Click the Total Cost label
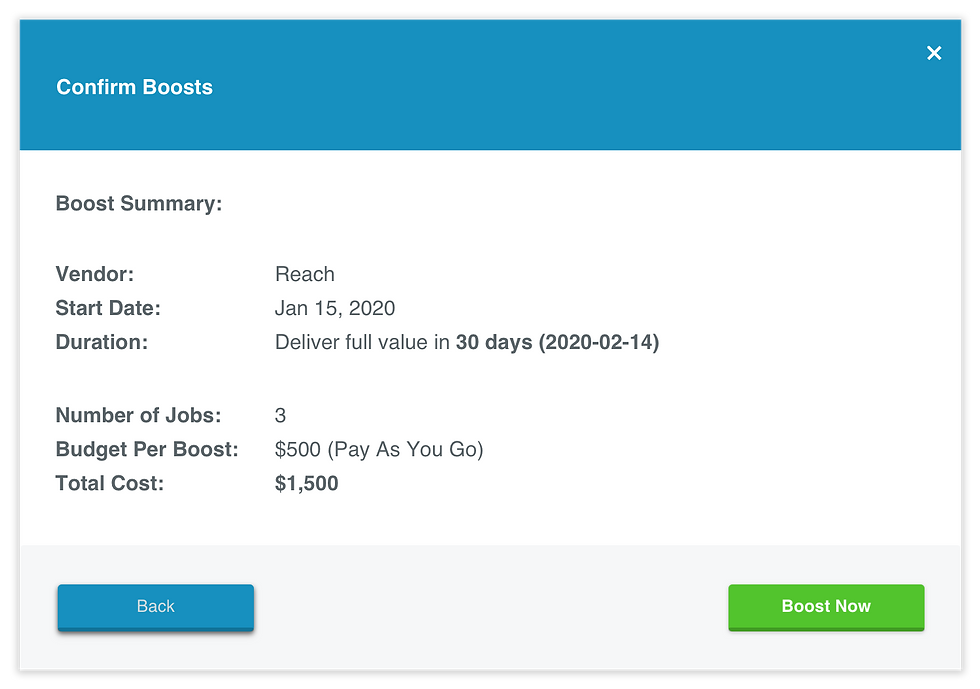This screenshot has width=980, height=689. pos(109,483)
